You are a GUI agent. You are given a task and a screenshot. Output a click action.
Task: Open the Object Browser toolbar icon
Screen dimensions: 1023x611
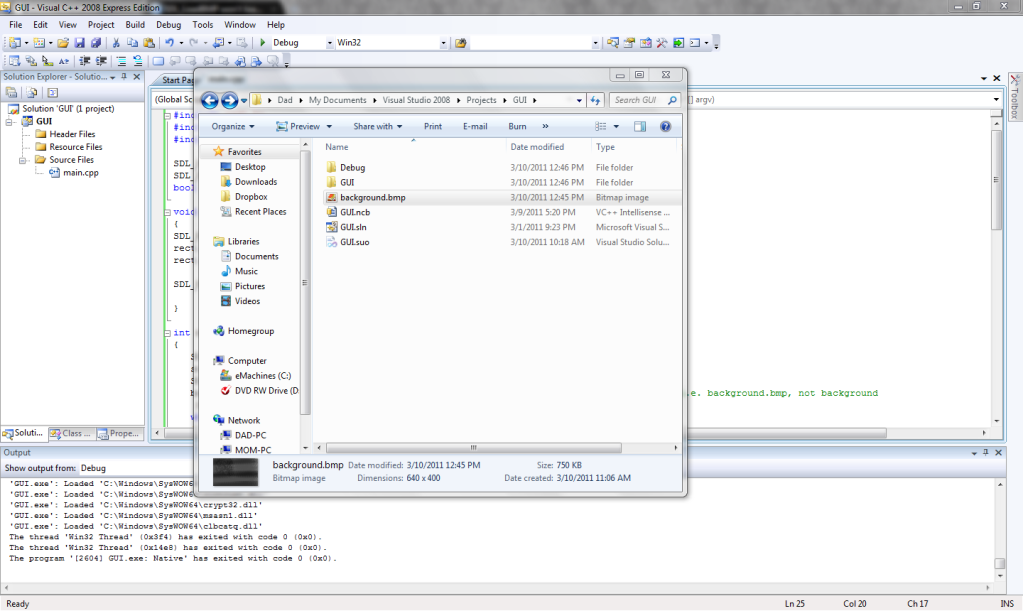(x=645, y=43)
